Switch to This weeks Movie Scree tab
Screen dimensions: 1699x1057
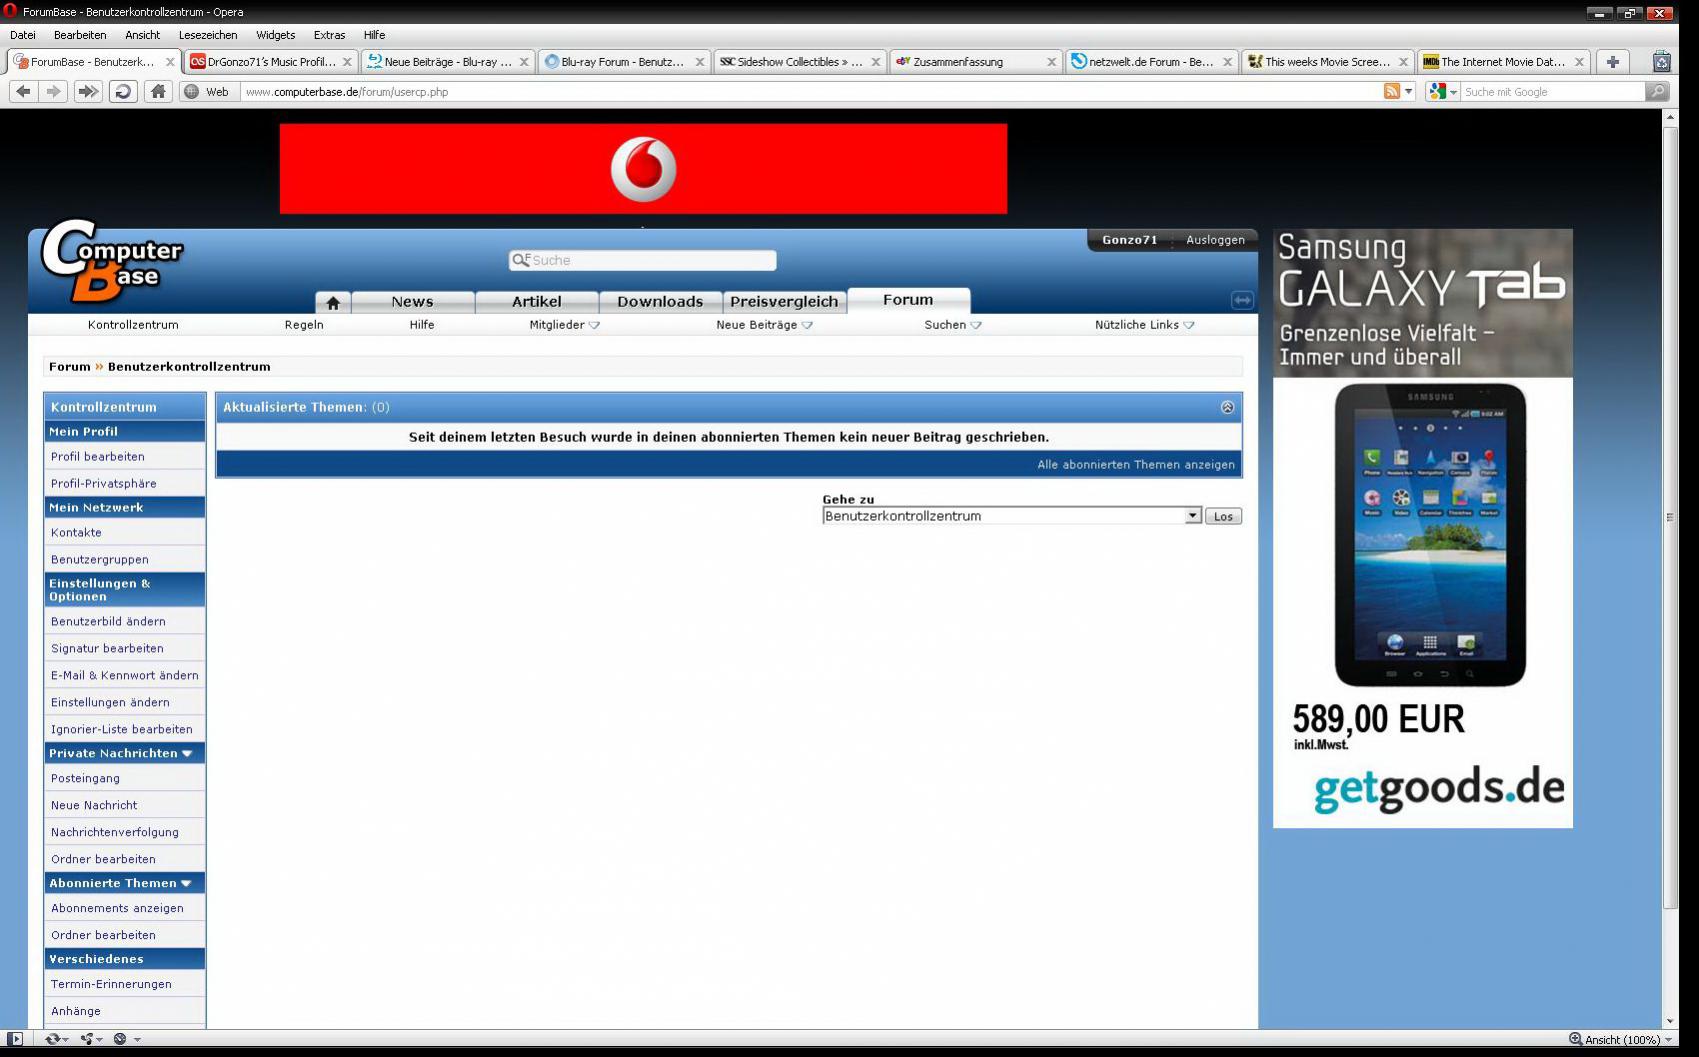[1327, 62]
